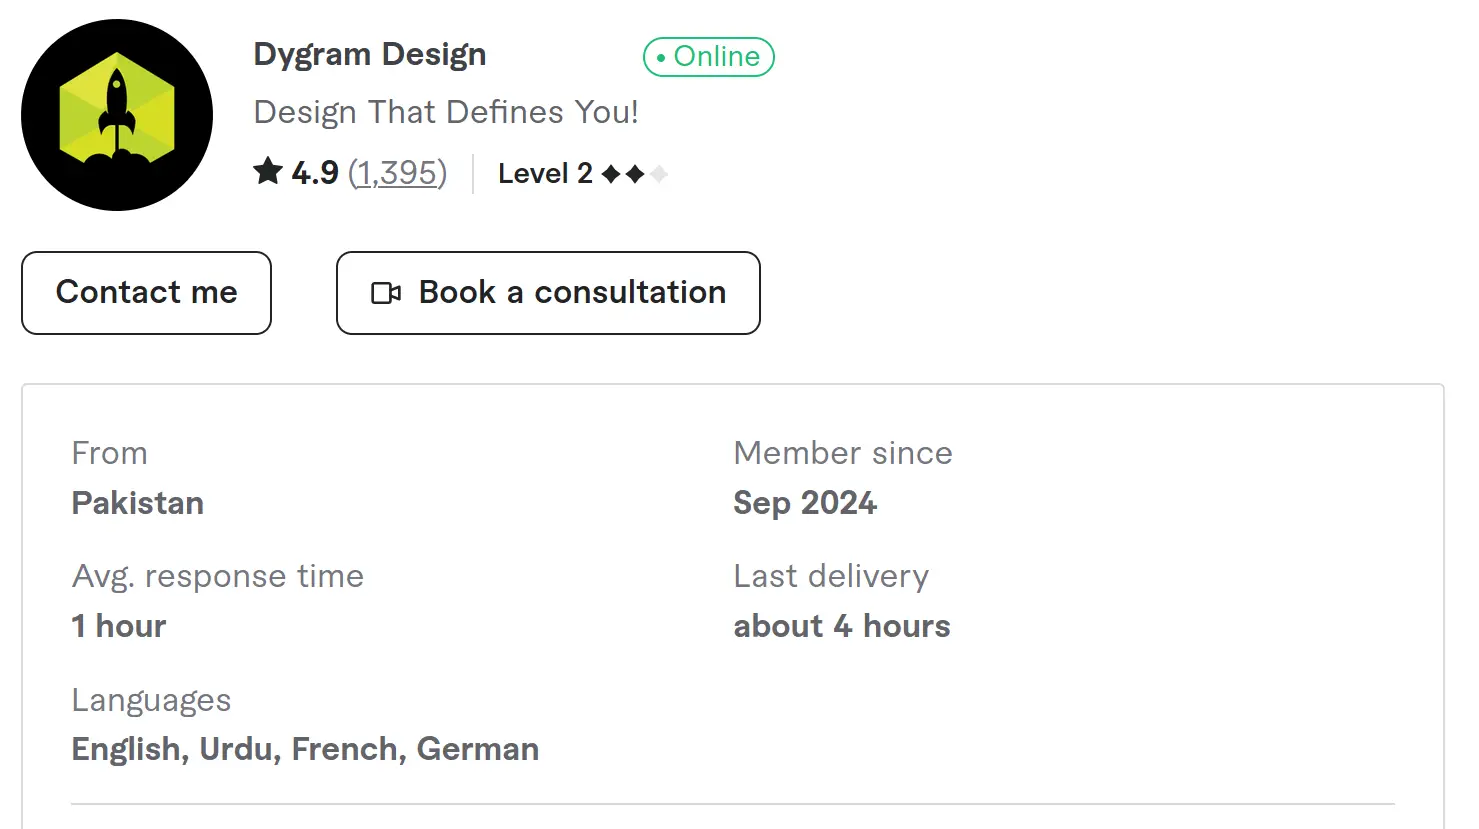Viewport: 1479px width, 829px height.
Task: Click the Pakistan location value
Action: pyautogui.click(x=138, y=503)
